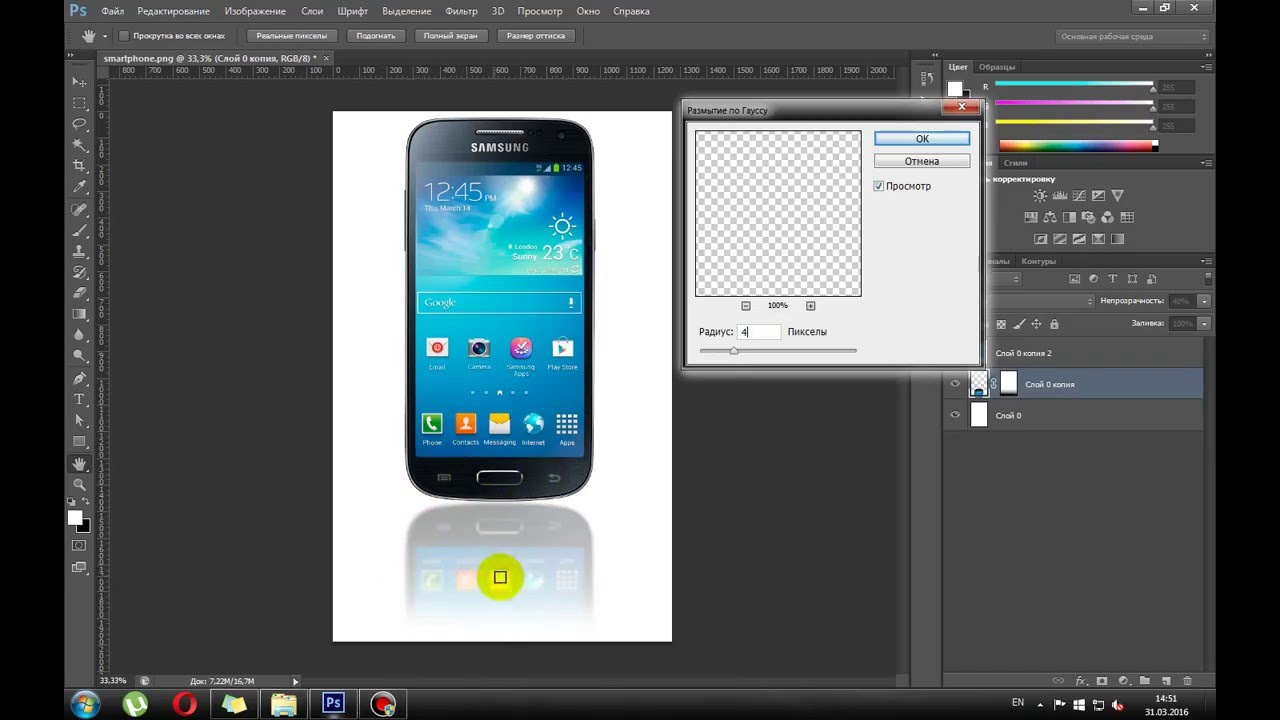Click the Подогнать button

pyautogui.click(x=376, y=36)
